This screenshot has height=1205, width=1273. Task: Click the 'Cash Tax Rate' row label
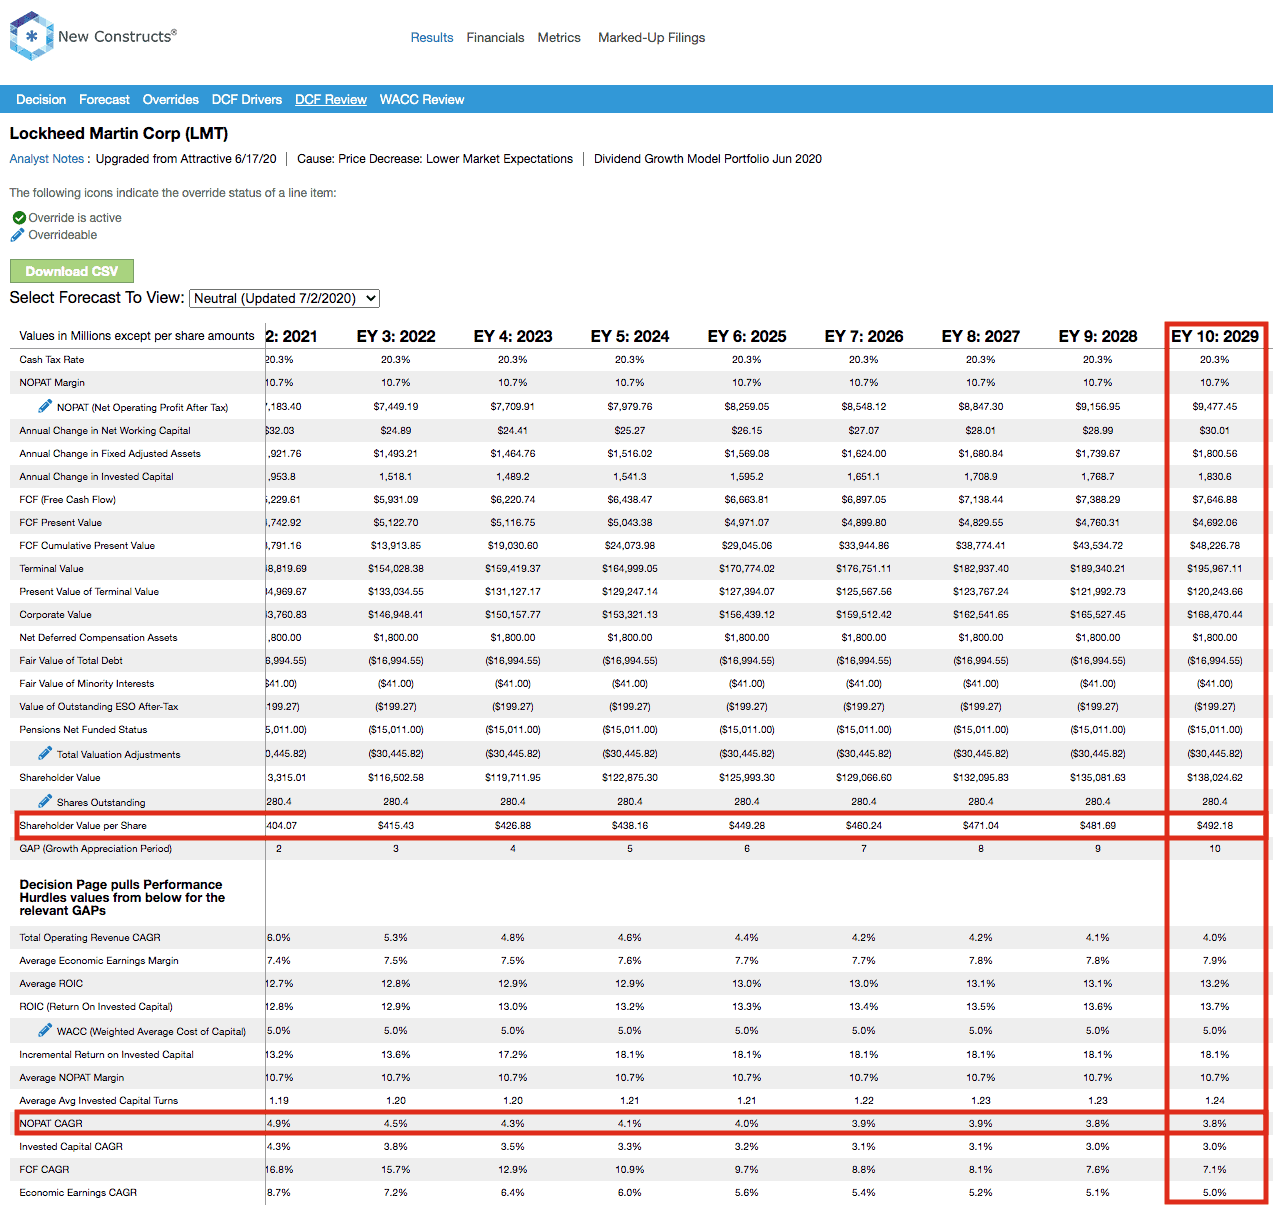pyautogui.click(x=52, y=360)
